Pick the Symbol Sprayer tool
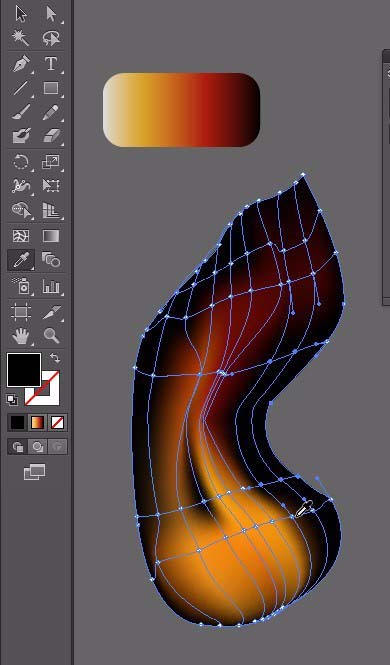The width and height of the screenshot is (390, 665). pos(21,286)
